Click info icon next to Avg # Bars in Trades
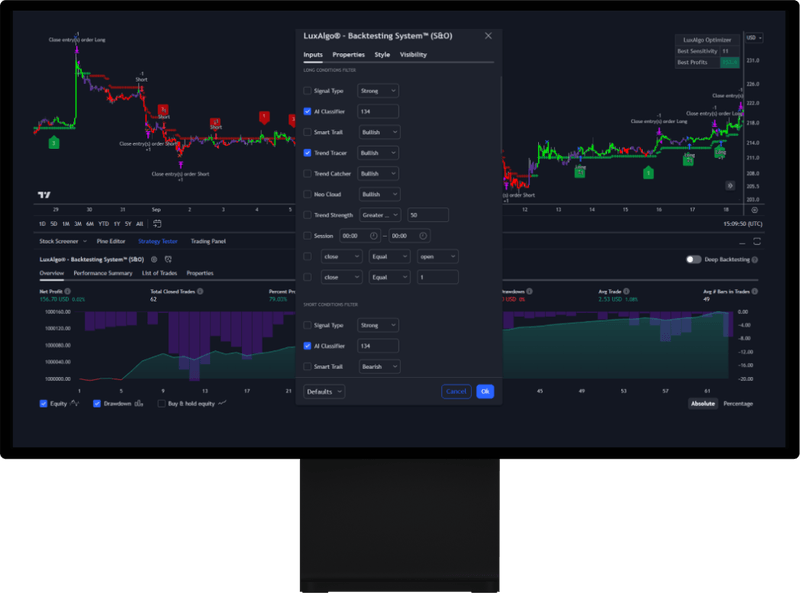This screenshot has height=593, width=800. coord(755,291)
